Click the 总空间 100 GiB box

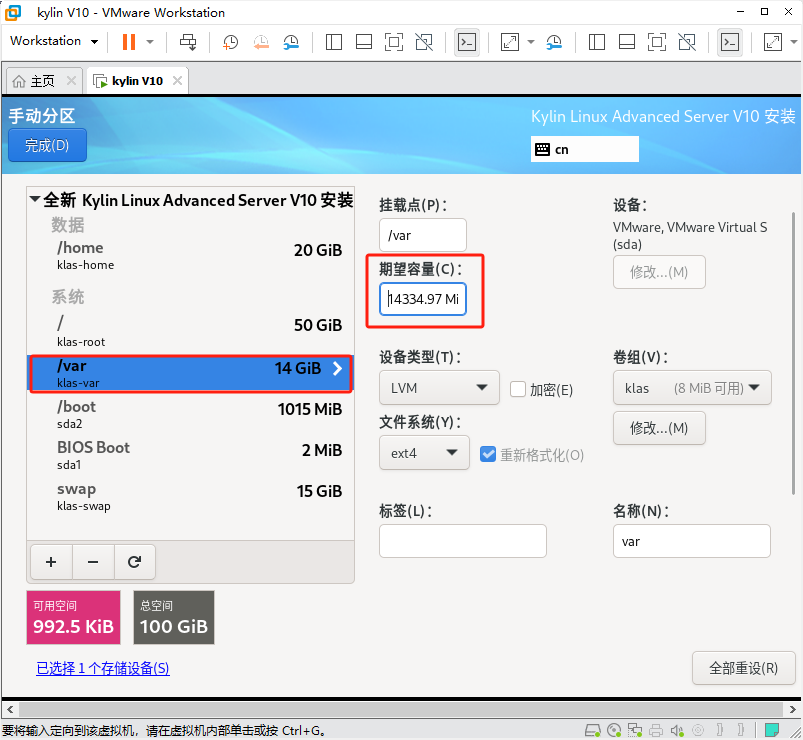[x=174, y=617]
